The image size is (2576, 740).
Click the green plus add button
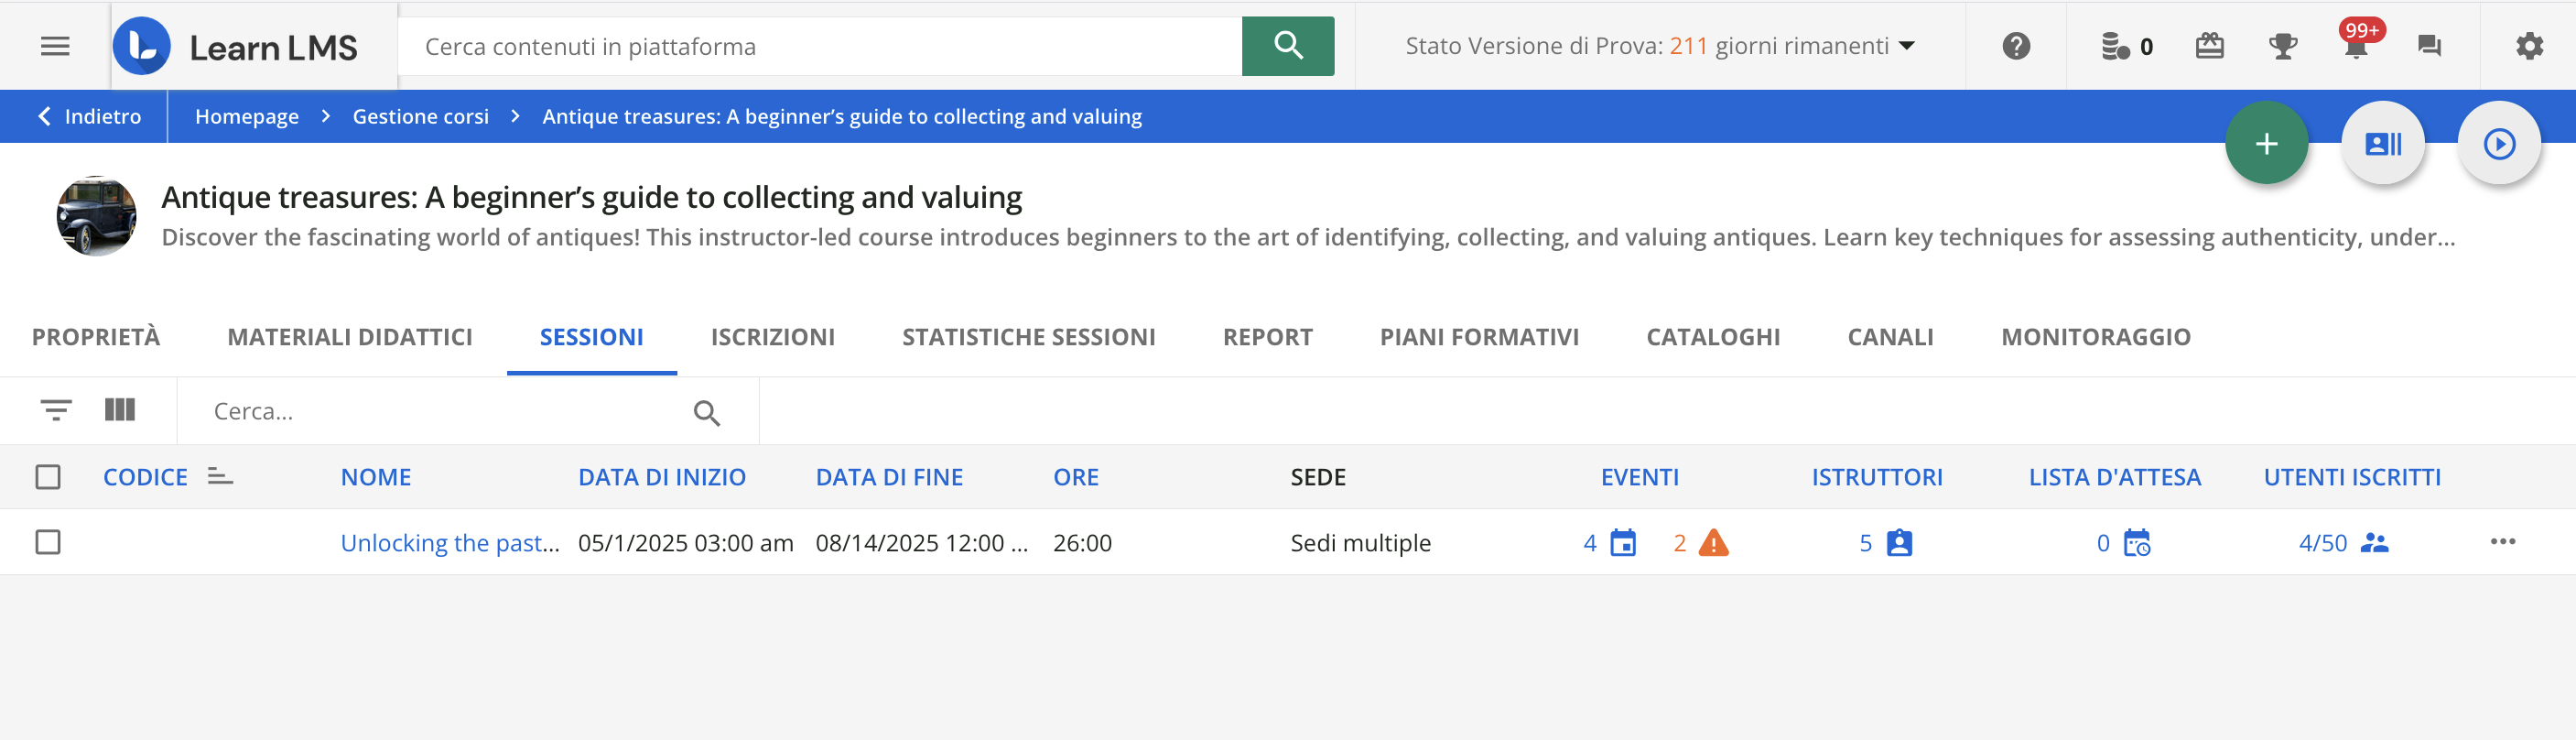tap(2265, 144)
